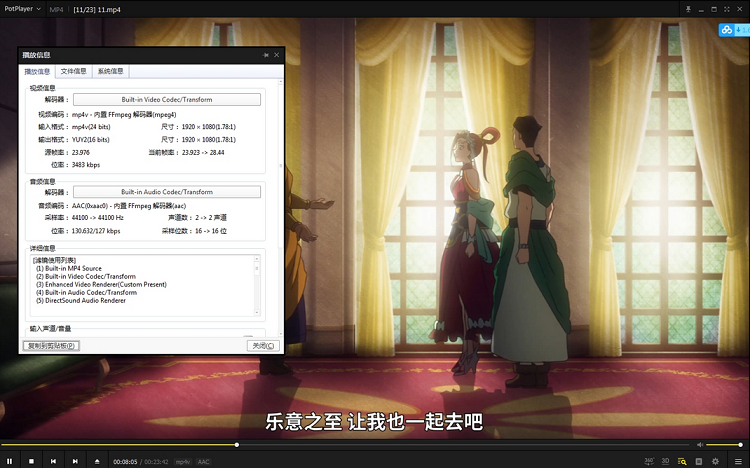Viewport: 750px width, 468px height.
Task: Pause the video playback
Action: point(10,461)
